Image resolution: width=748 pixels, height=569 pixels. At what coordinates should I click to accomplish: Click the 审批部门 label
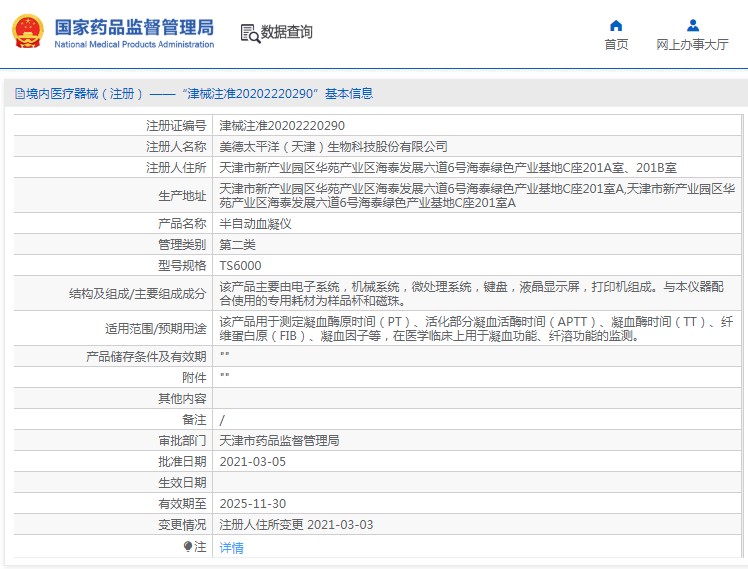pos(182,441)
